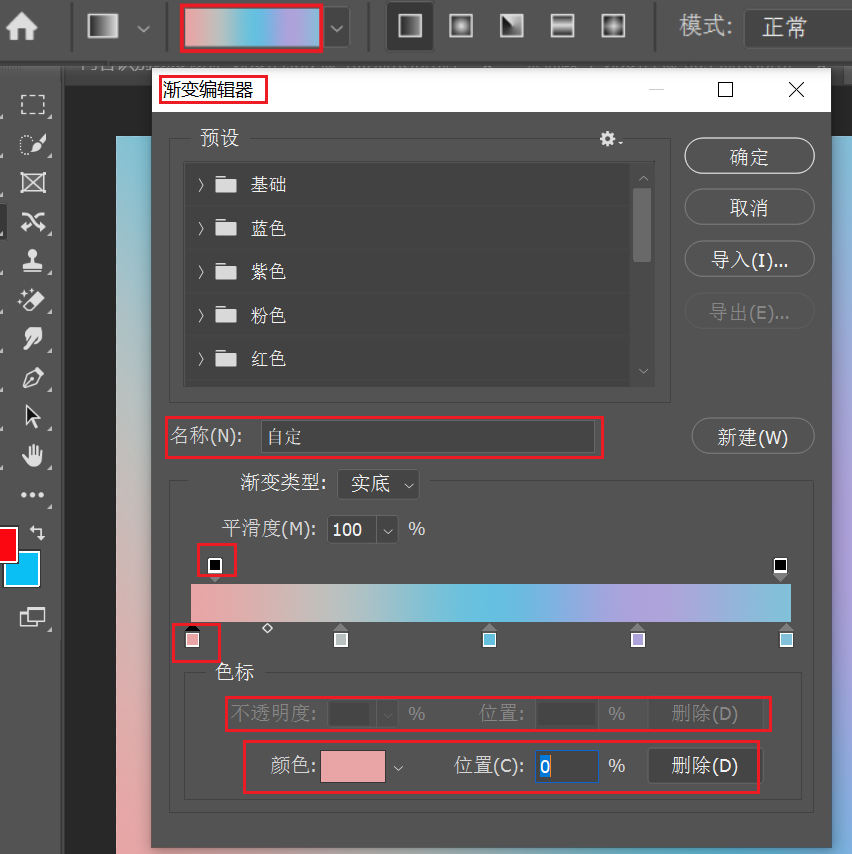Viewport: 852px width, 854px height.
Task: Select the Rectangular Marquee tool
Action: (33, 105)
